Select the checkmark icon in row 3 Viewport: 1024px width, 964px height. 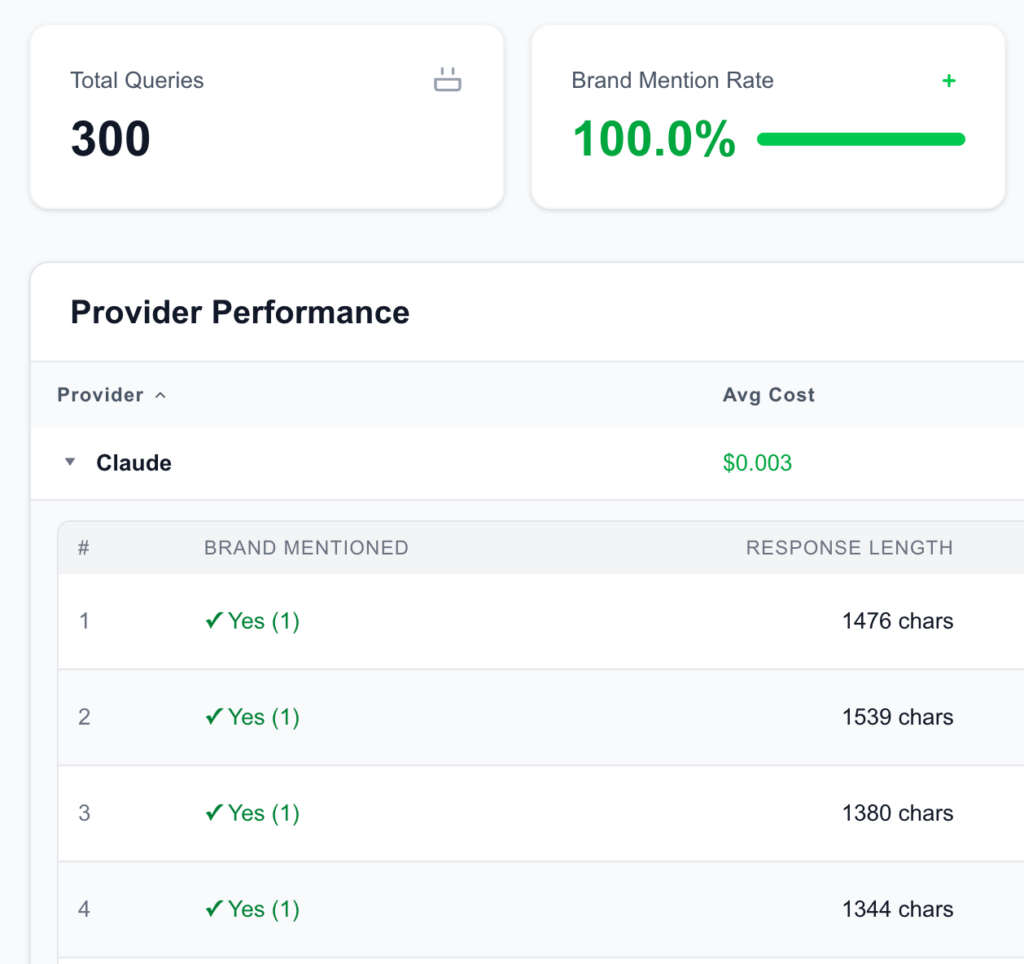pos(213,813)
